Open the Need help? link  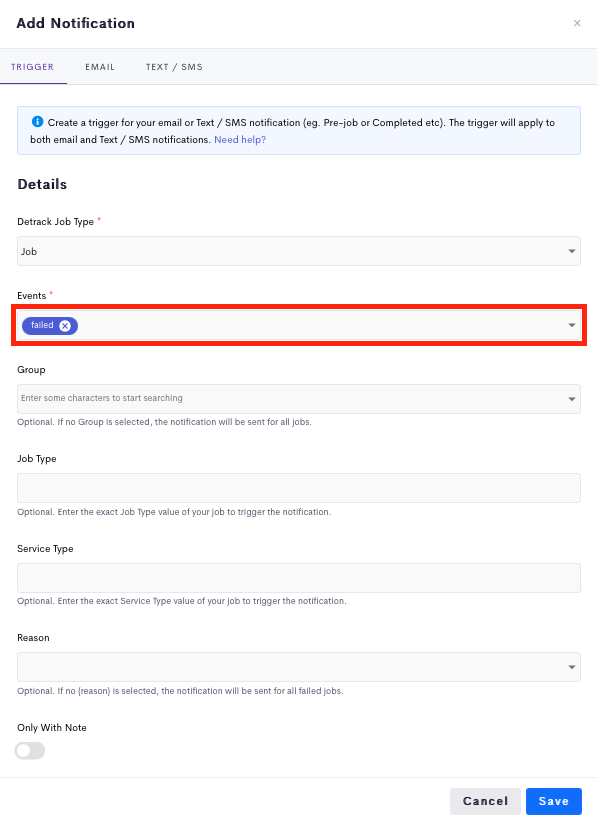point(240,140)
